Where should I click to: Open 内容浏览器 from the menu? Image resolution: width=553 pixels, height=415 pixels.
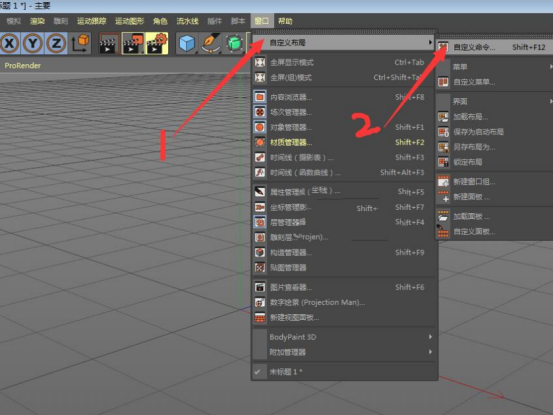pos(344,97)
